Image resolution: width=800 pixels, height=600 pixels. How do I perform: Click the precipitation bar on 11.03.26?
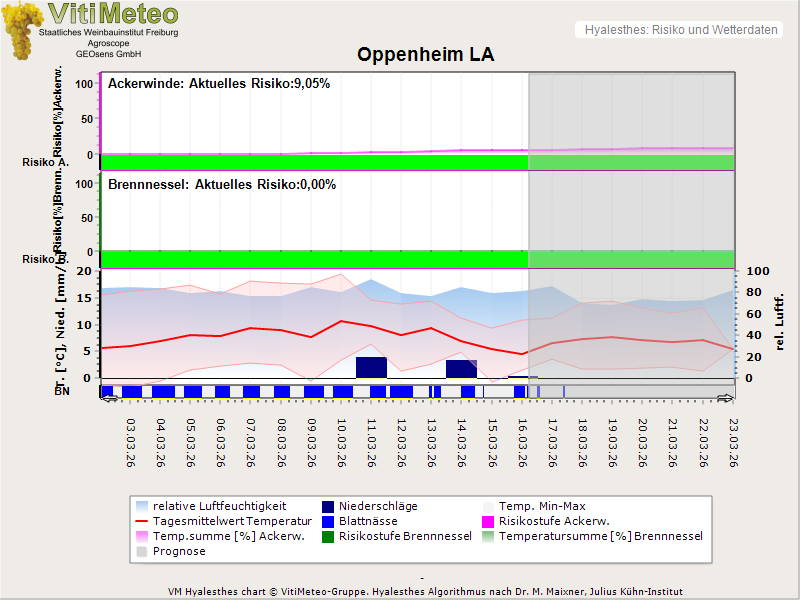pos(371,367)
